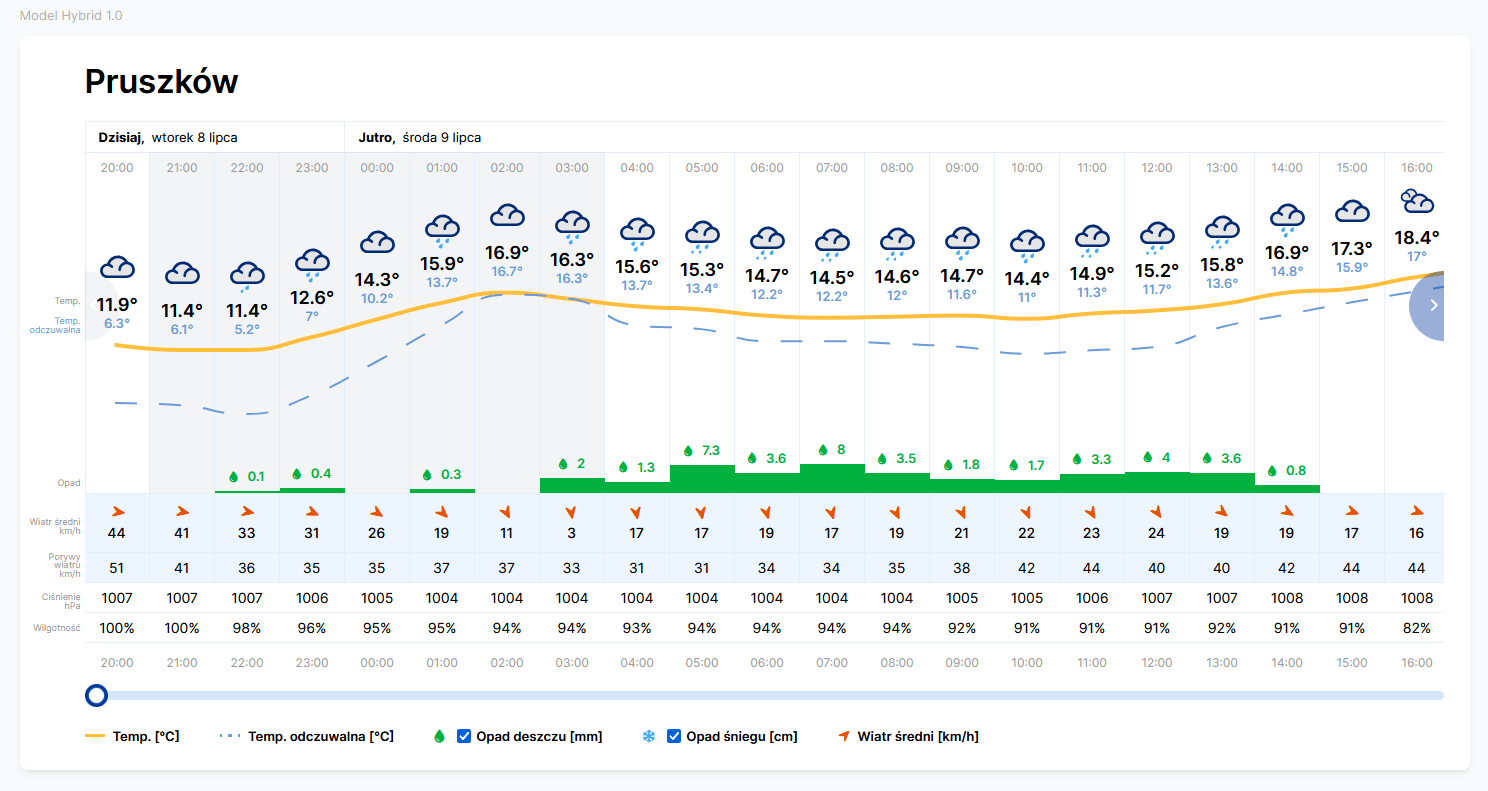Click the snowflake icon in the legend
The height and width of the screenshot is (791, 1488).
(x=648, y=737)
